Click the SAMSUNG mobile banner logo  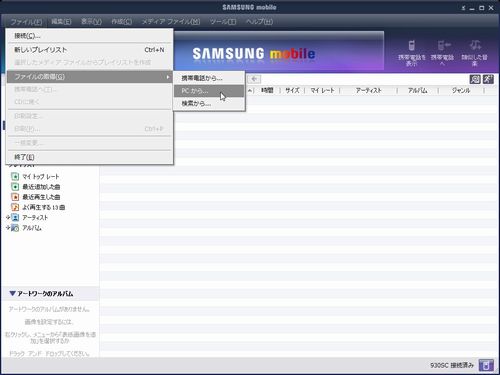[253, 54]
